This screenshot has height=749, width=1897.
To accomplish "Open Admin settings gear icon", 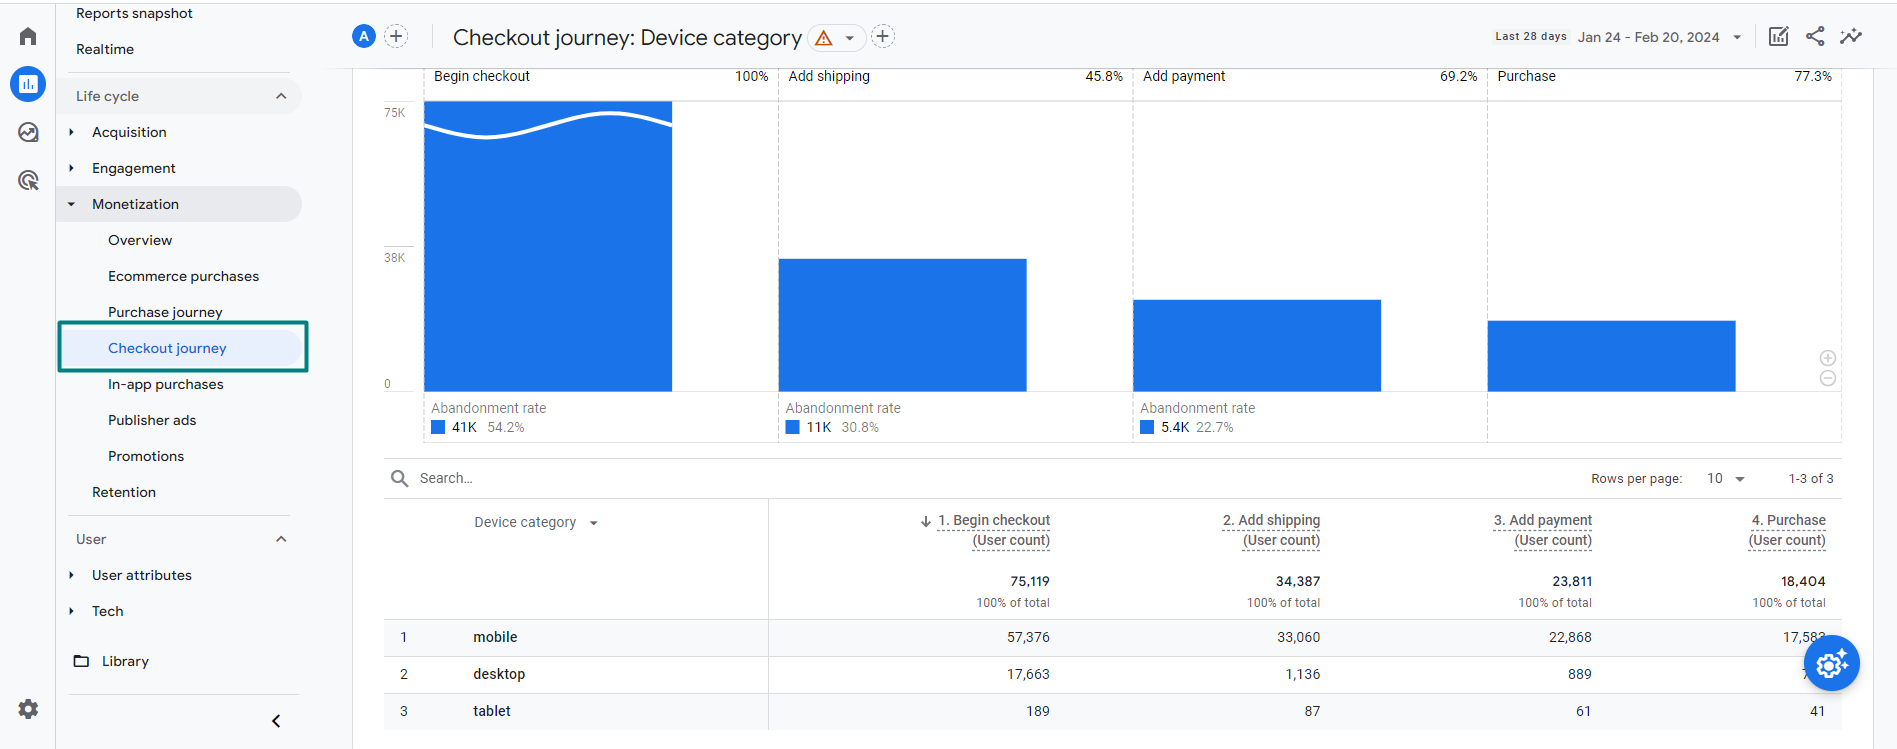I will pos(28,709).
